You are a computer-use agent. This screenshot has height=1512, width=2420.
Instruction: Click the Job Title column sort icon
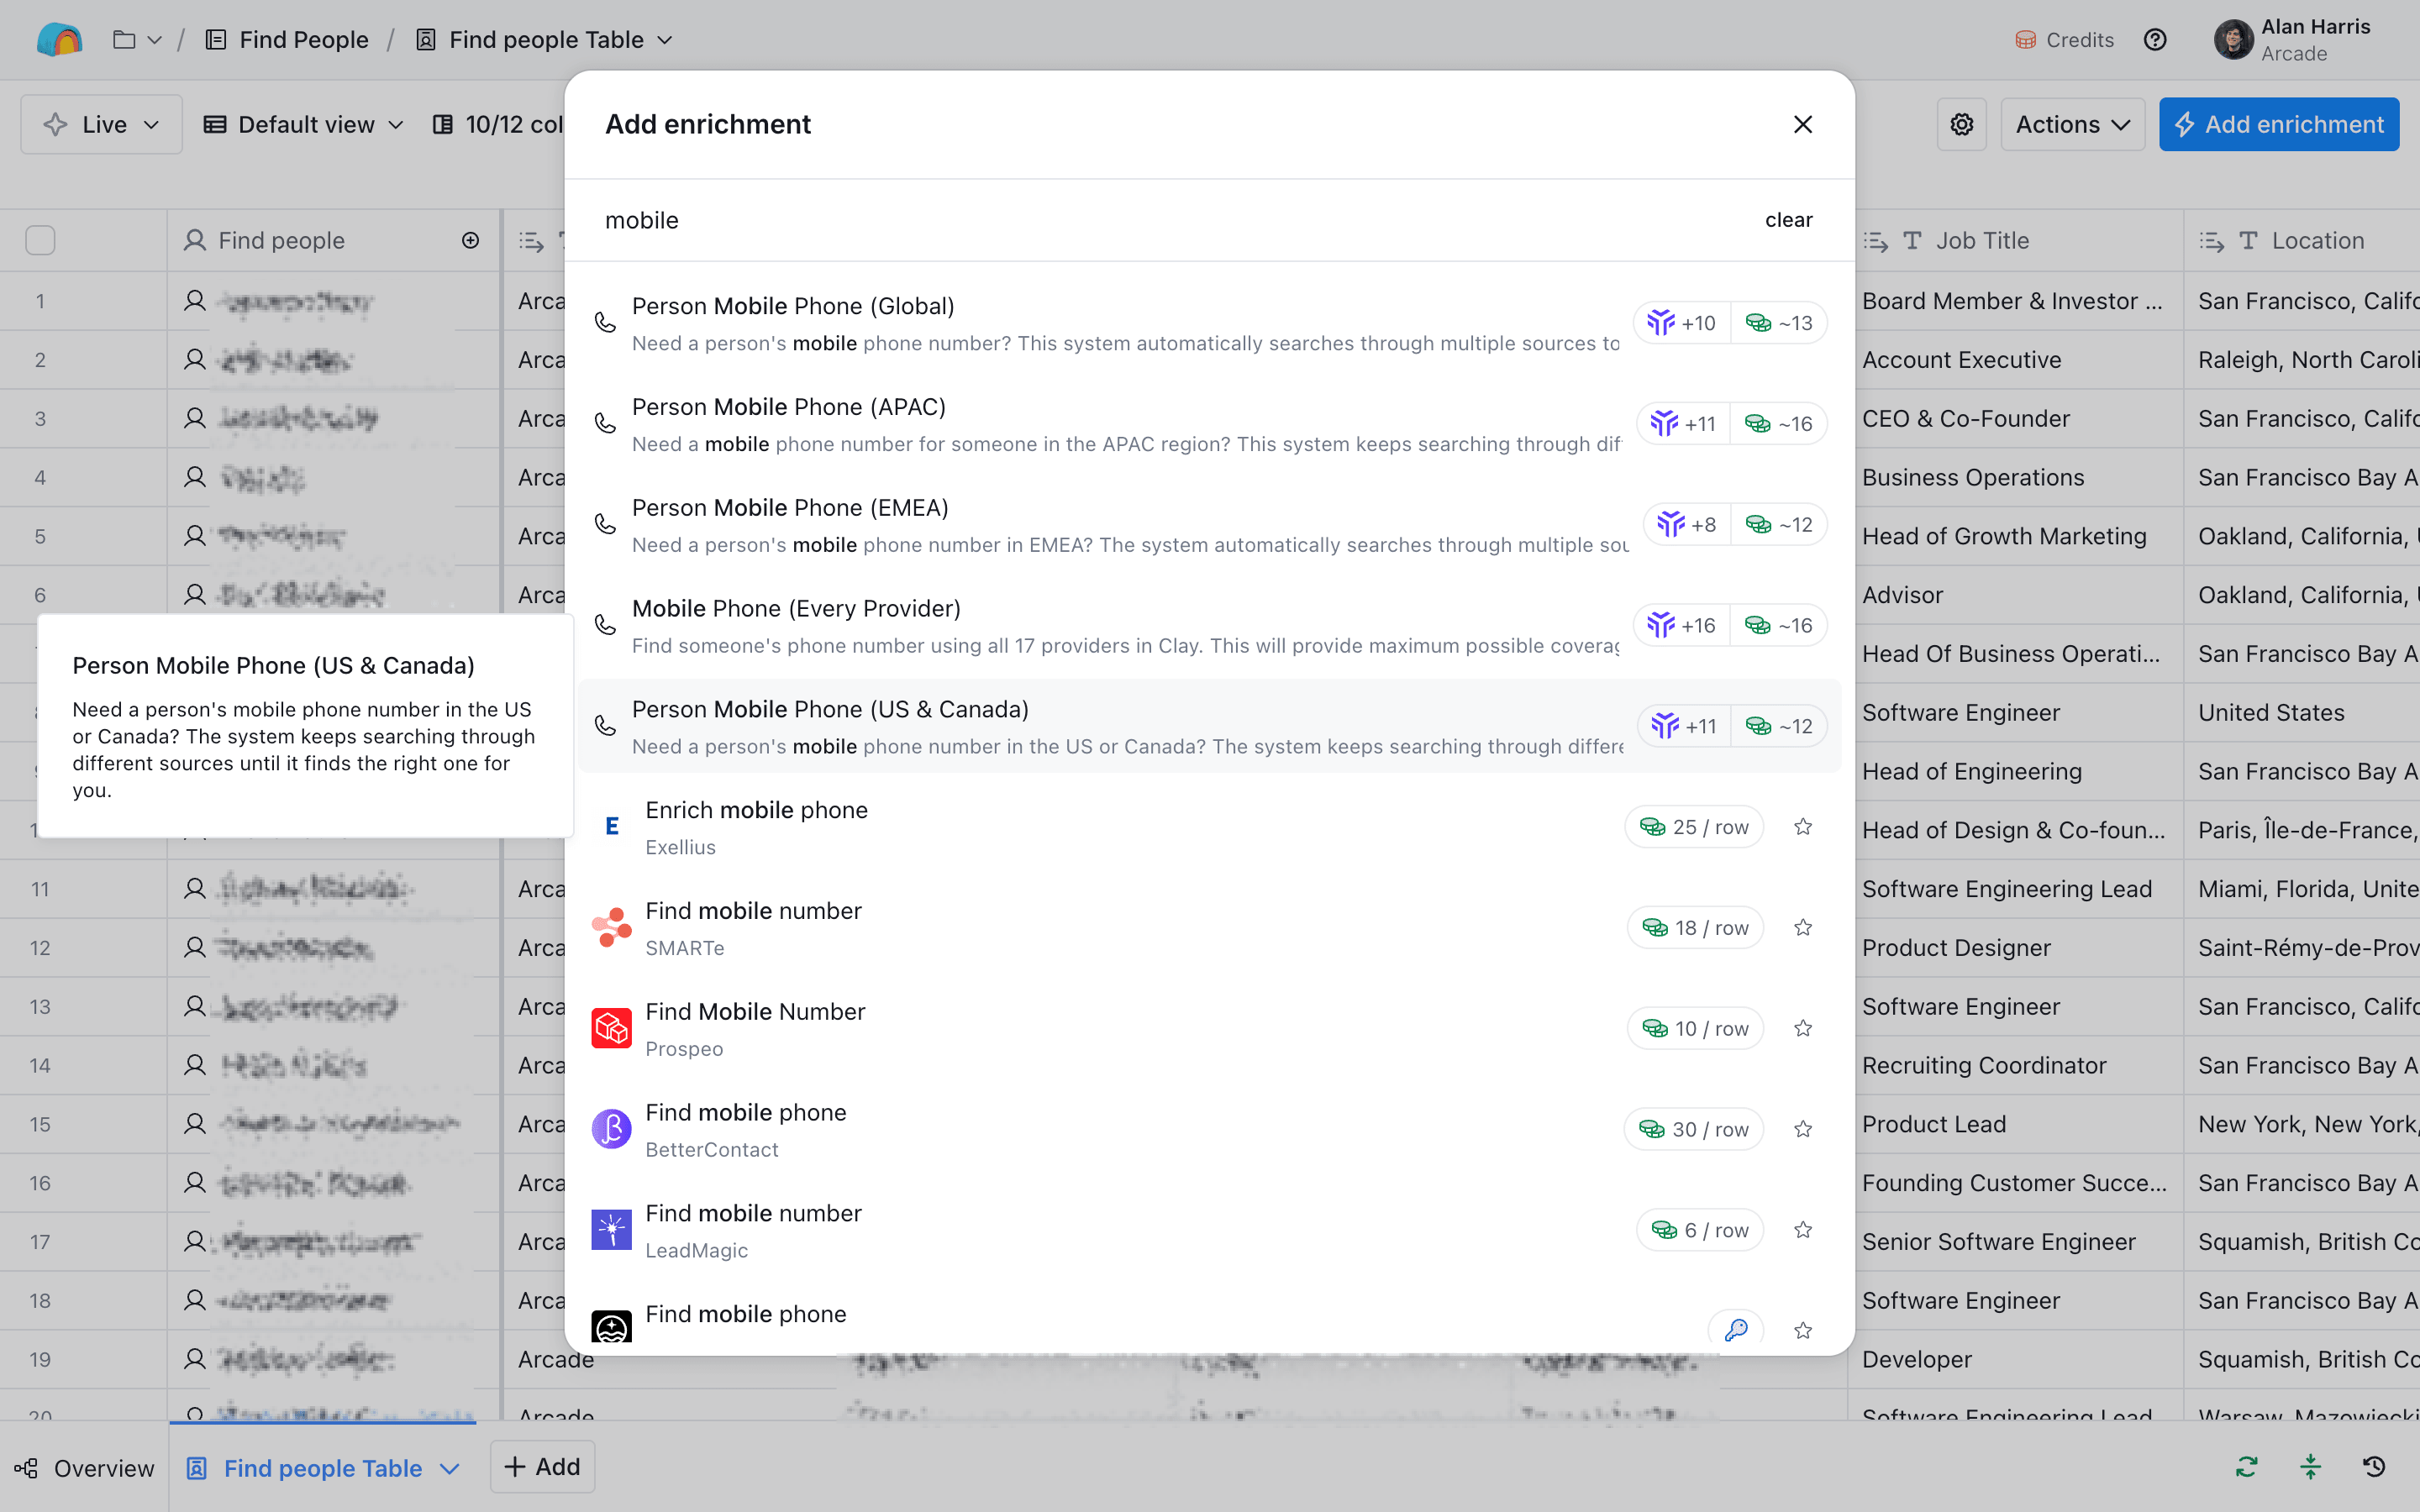pyautogui.click(x=1876, y=241)
